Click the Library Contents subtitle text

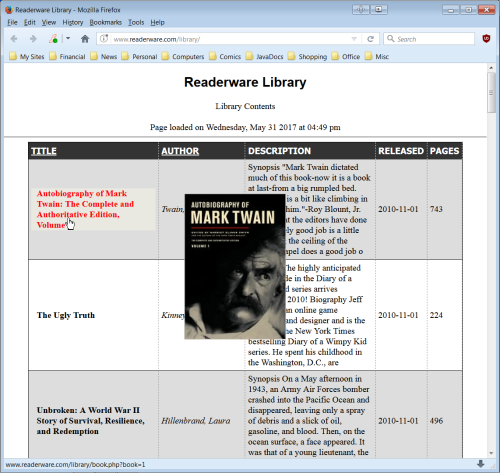(x=245, y=106)
